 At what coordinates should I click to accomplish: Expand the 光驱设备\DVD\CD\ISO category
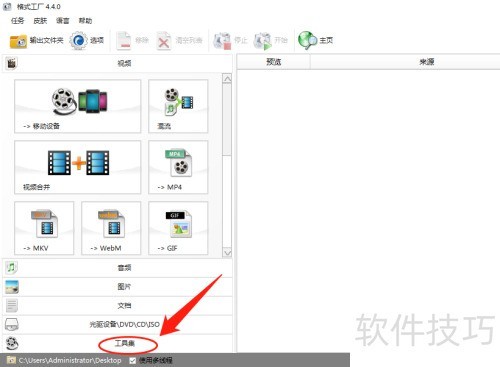[x=117, y=324]
